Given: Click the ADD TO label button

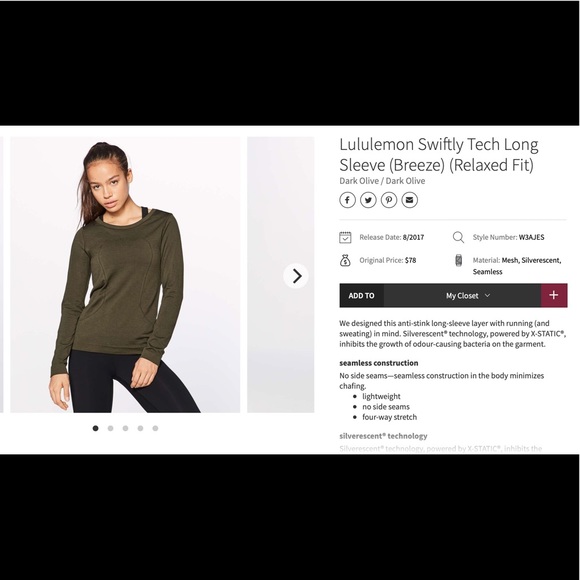Looking at the screenshot, I should coord(361,296).
